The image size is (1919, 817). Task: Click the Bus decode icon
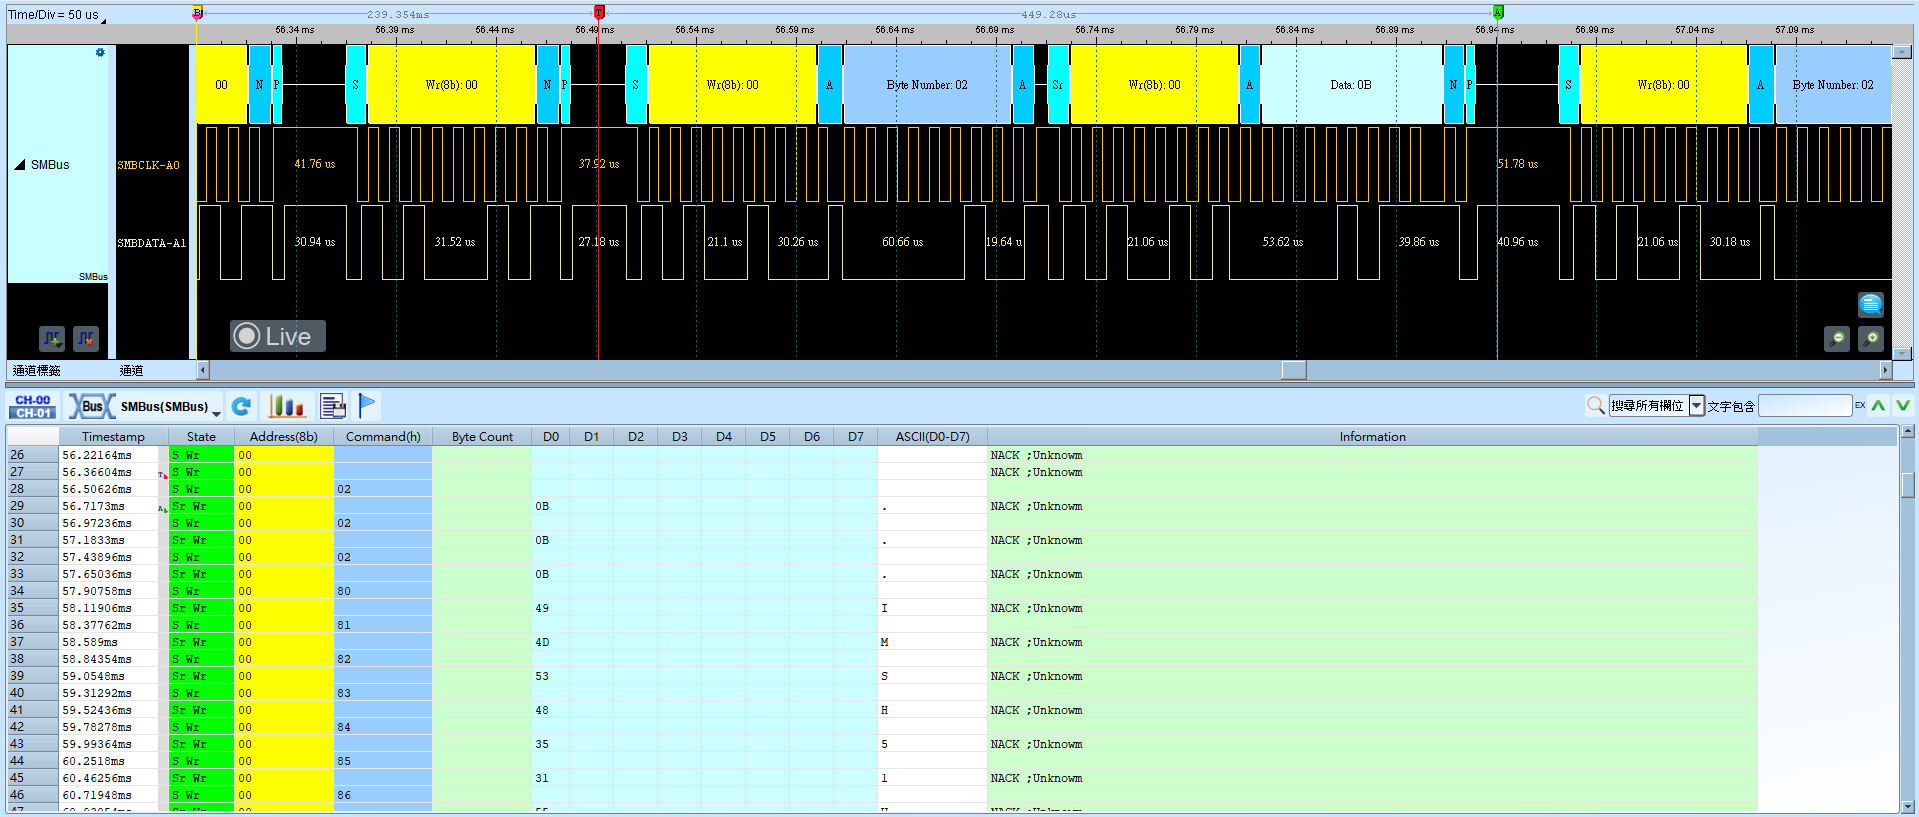pos(91,406)
